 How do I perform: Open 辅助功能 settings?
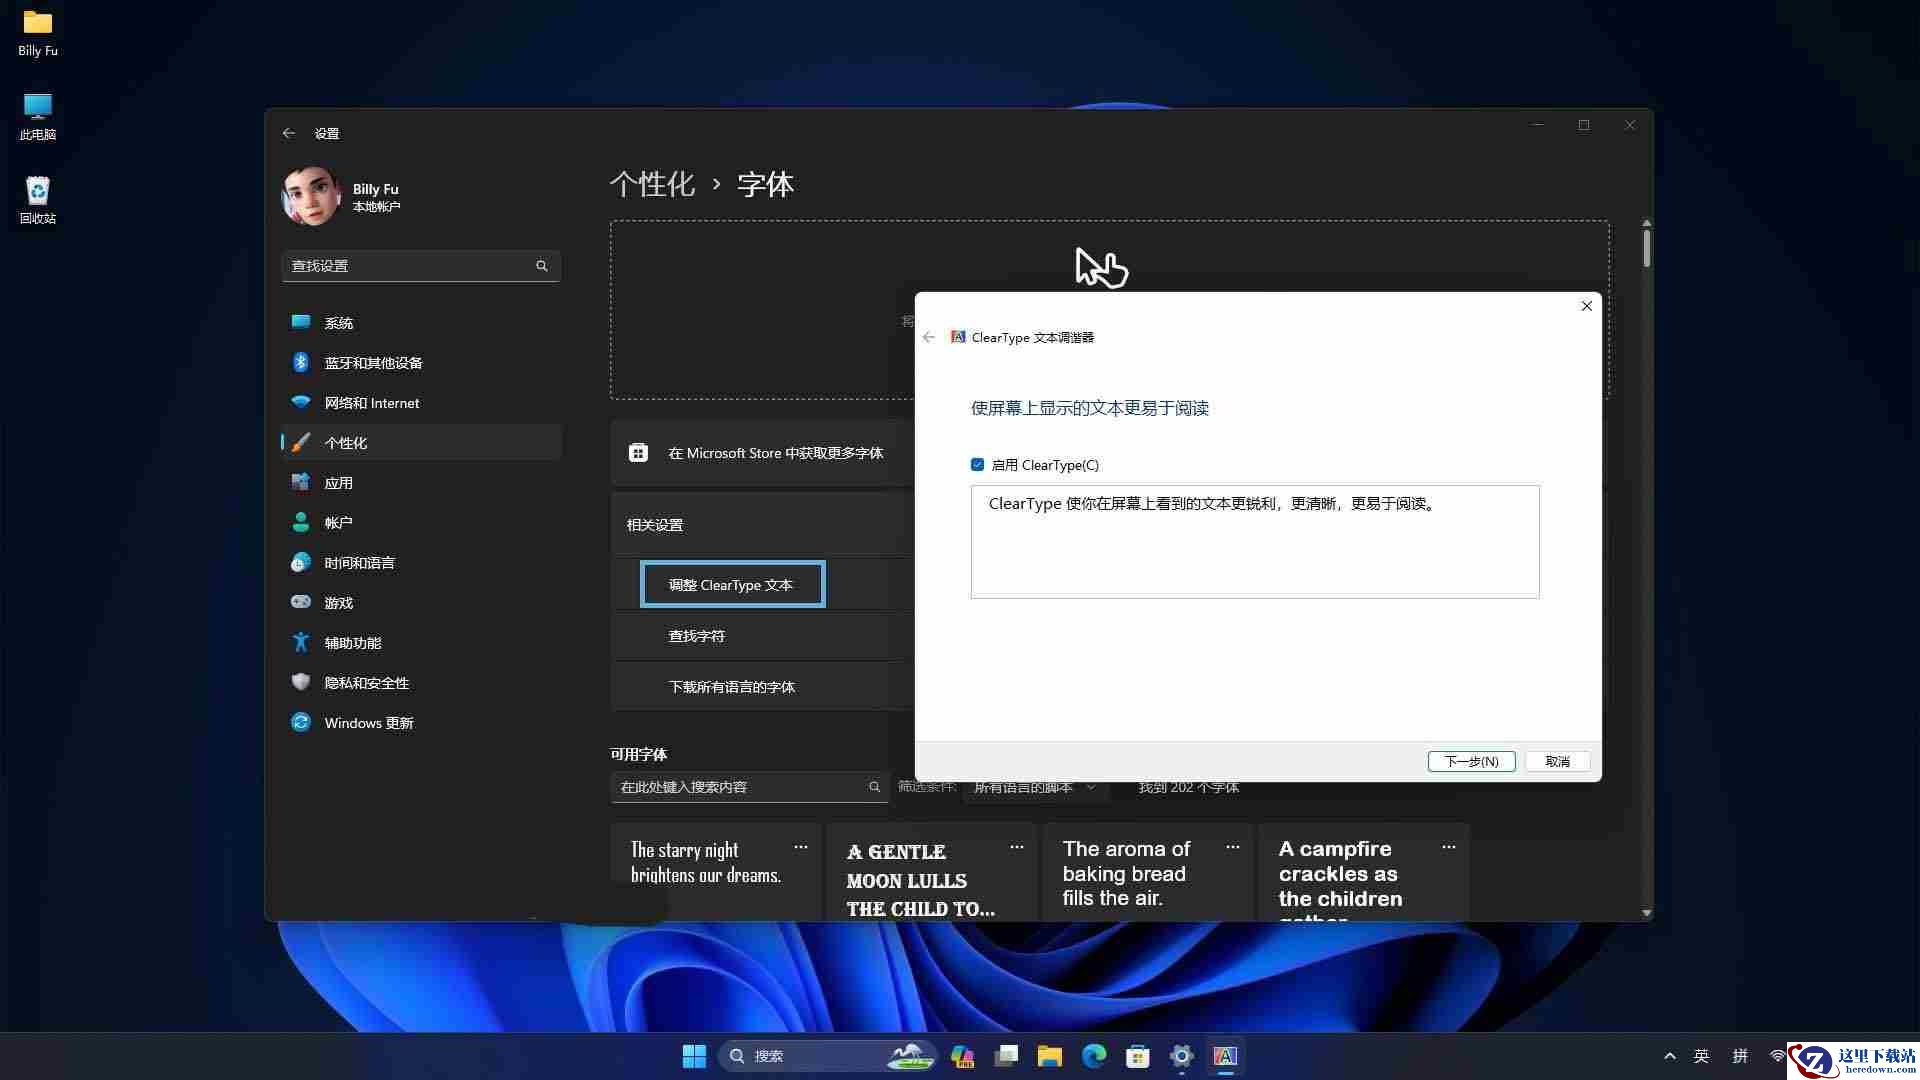tap(421, 643)
